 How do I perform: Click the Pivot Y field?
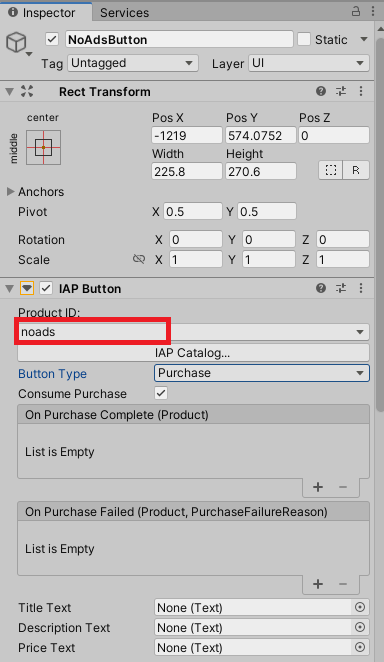pos(267,212)
